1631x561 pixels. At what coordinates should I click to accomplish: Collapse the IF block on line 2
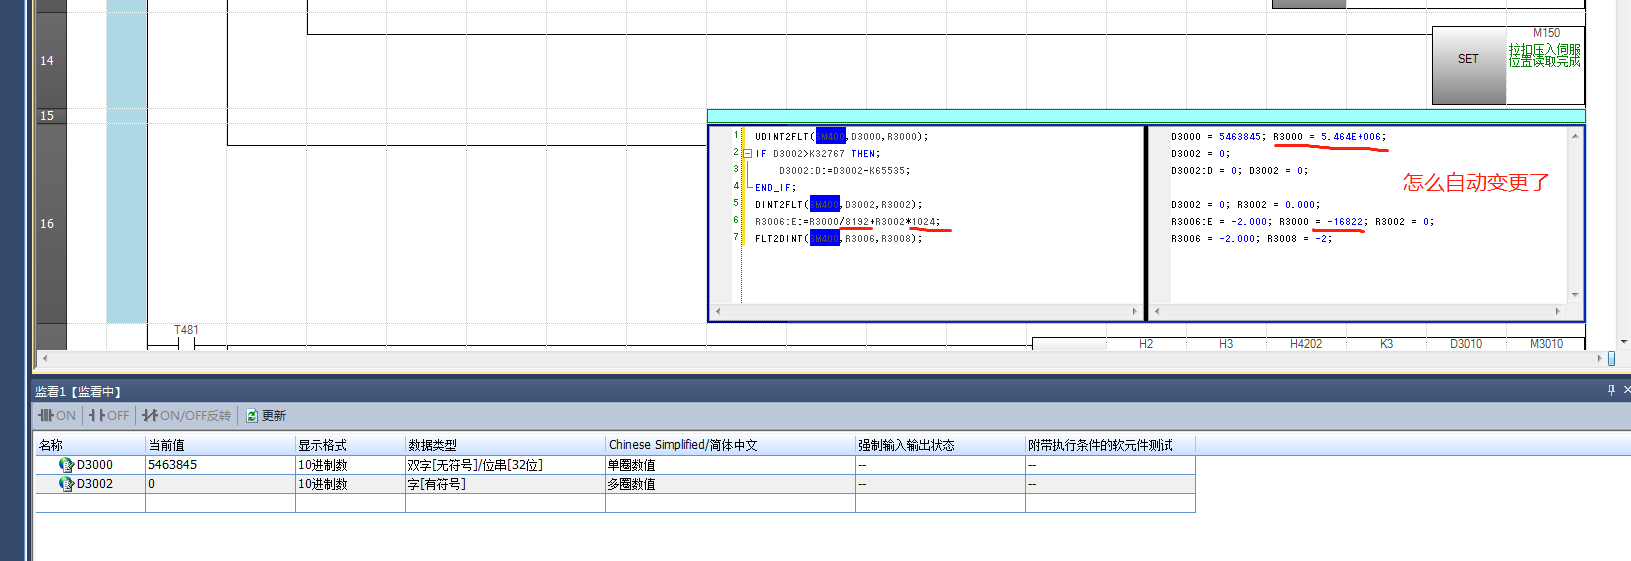(747, 154)
